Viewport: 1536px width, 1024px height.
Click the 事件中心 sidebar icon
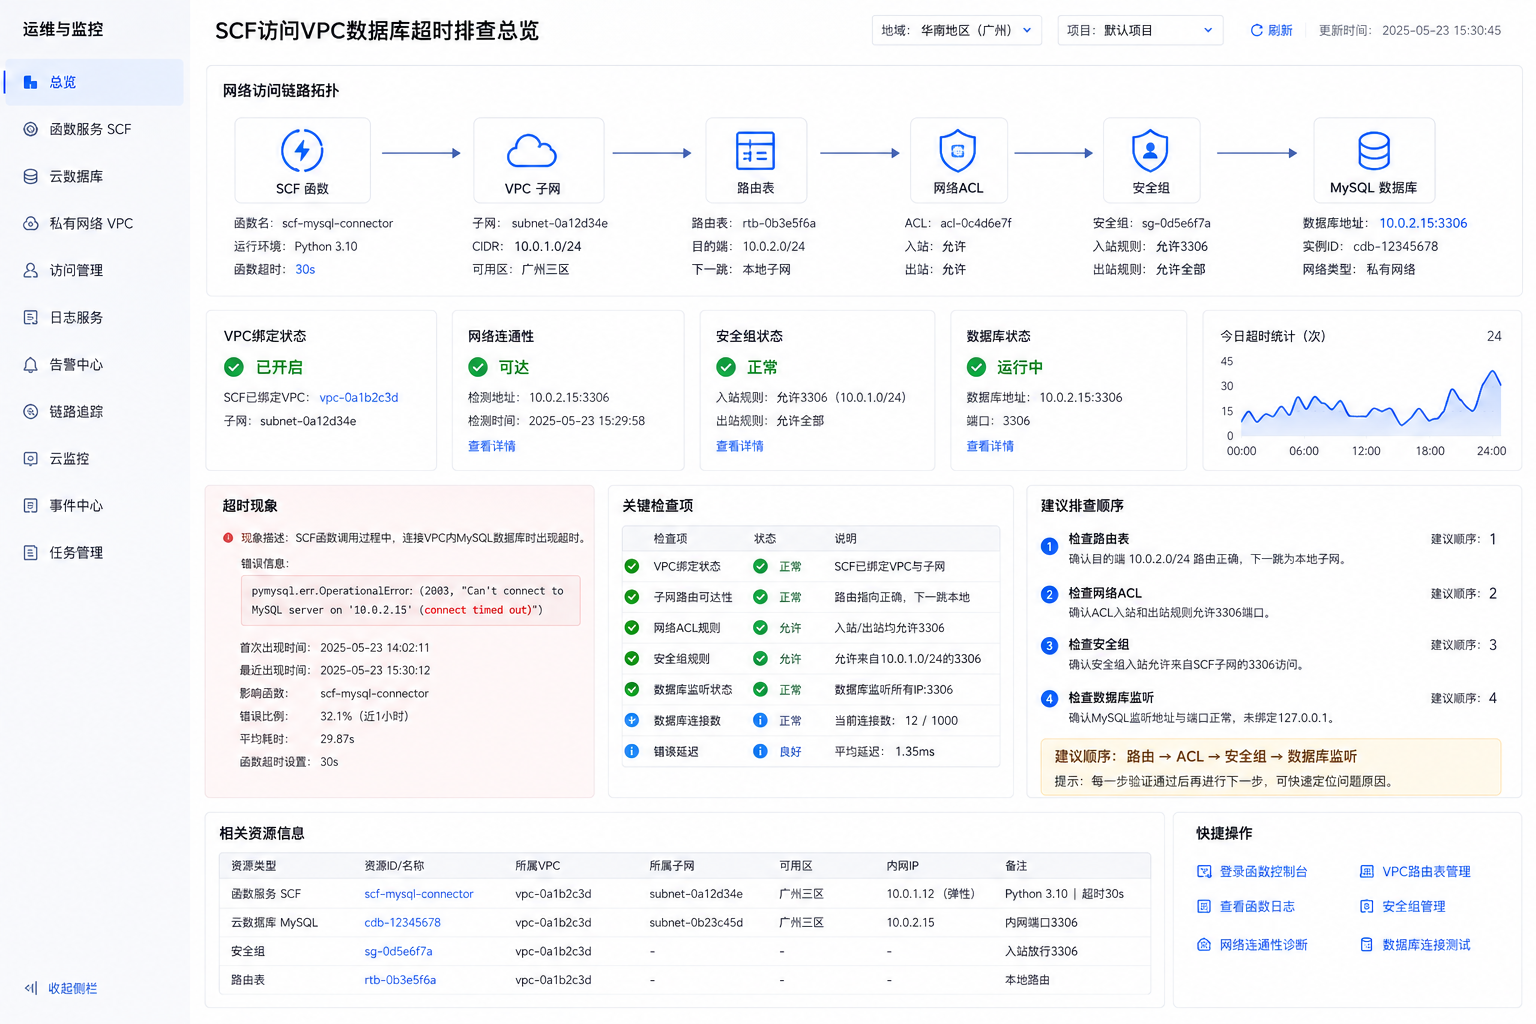[x=31, y=505]
